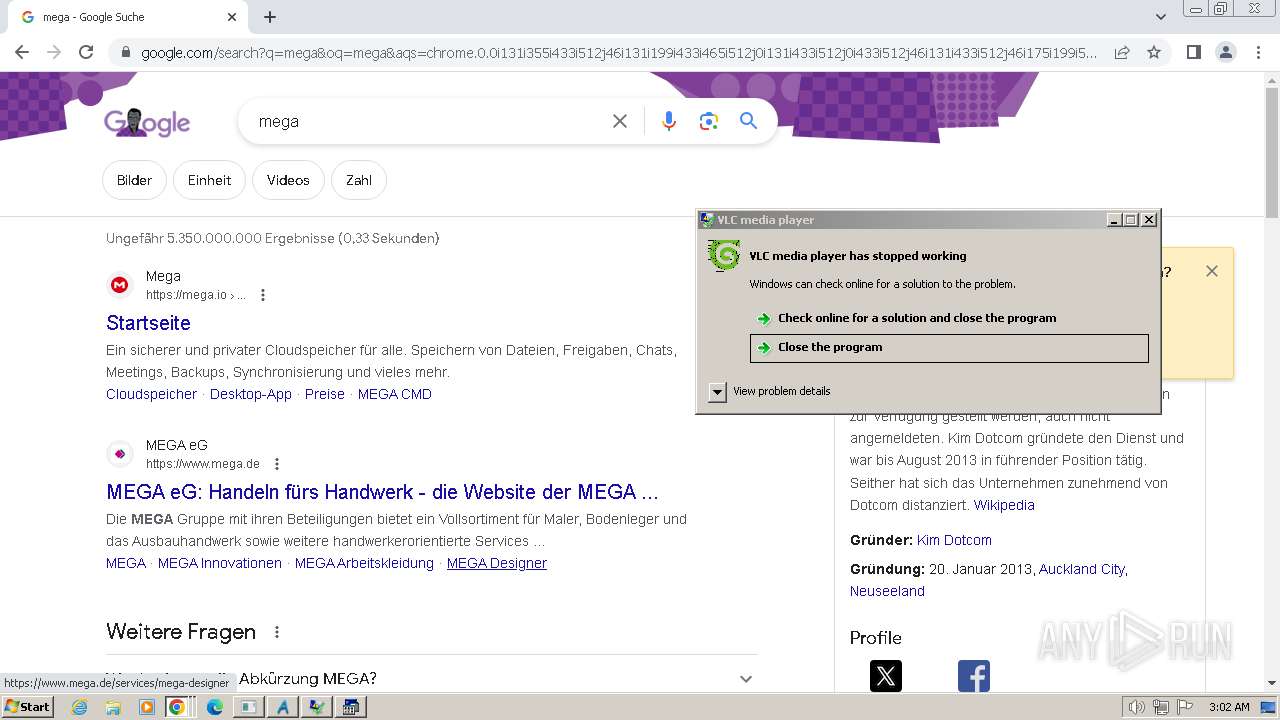Screen dimensions: 1280x720
Task: Open the Auckland City link
Action: (x=1082, y=569)
